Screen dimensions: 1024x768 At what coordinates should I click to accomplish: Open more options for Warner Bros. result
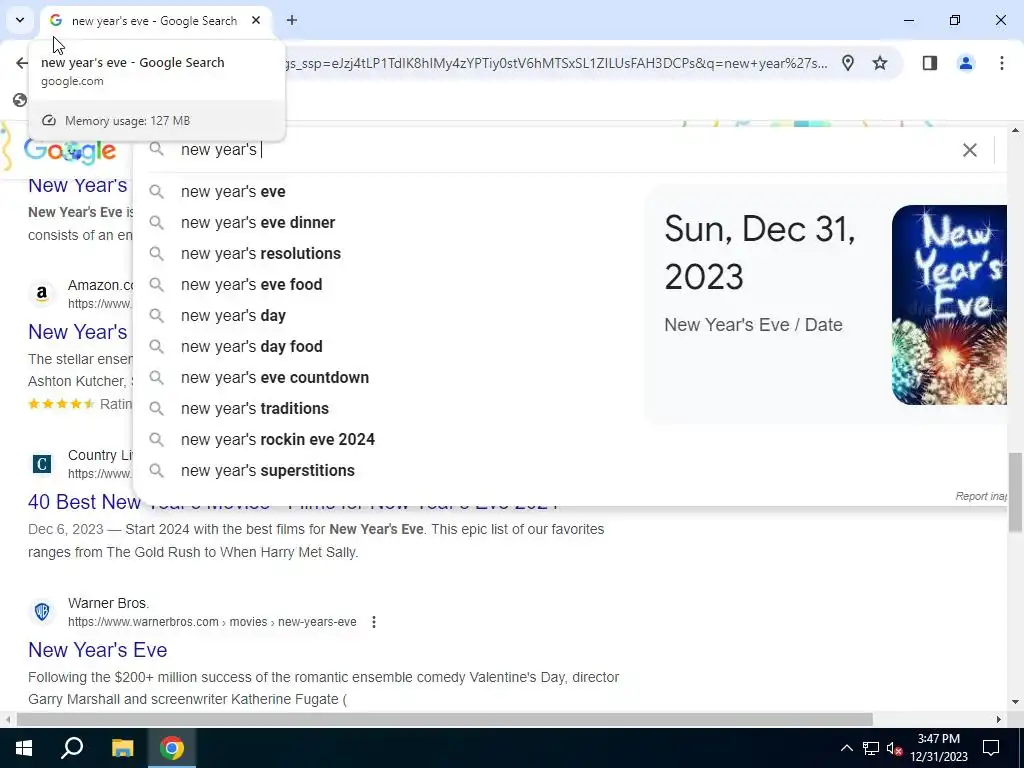pos(374,622)
